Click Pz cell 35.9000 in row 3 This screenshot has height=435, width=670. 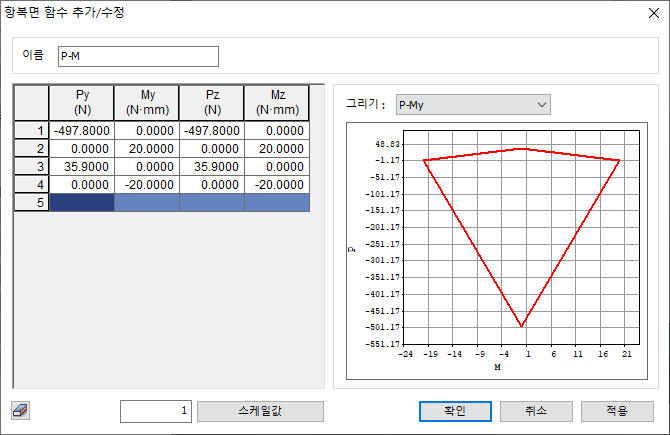pyautogui.click(x=212, y=166)
